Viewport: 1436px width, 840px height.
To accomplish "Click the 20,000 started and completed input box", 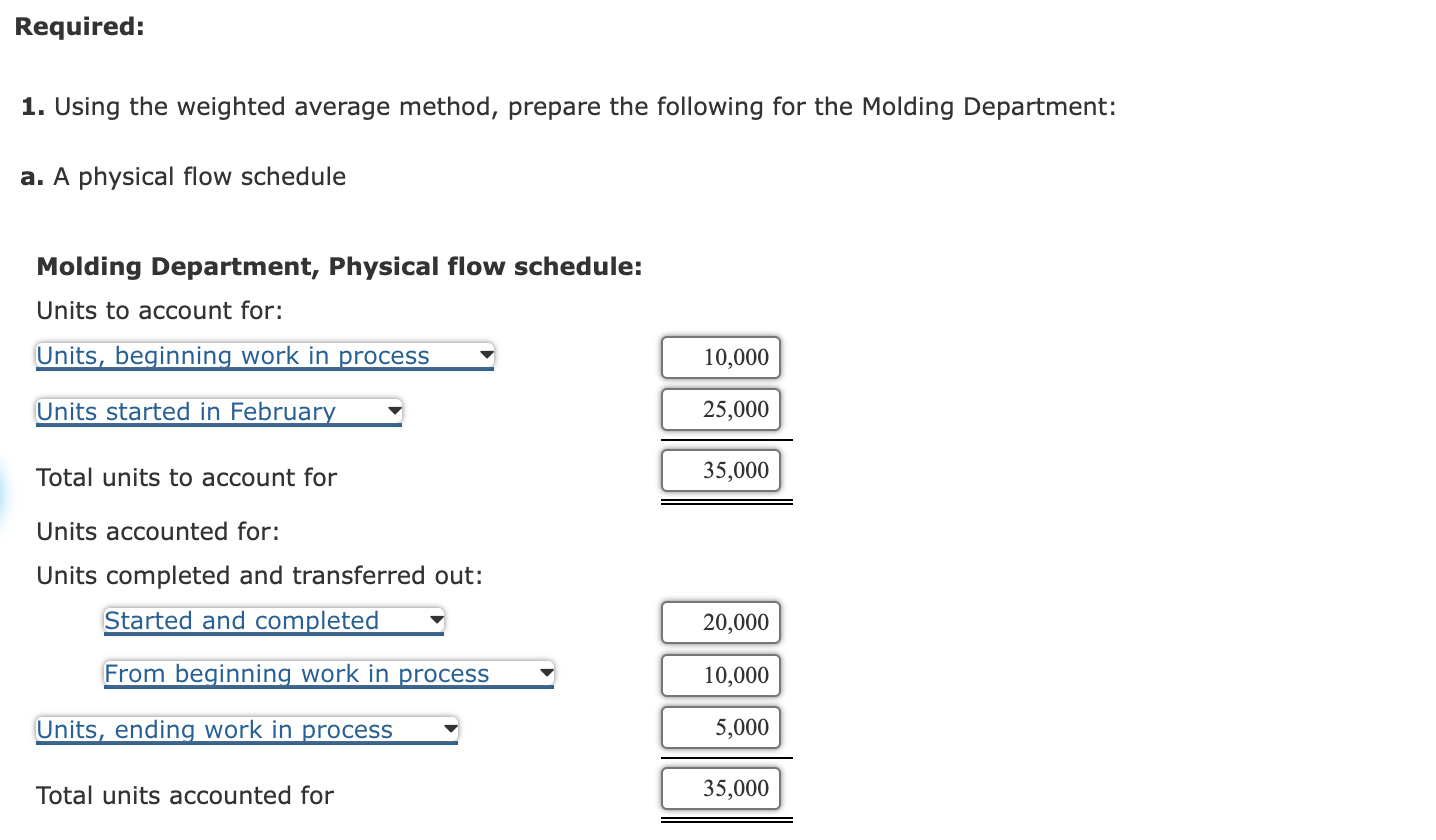I will coord(720,622).
